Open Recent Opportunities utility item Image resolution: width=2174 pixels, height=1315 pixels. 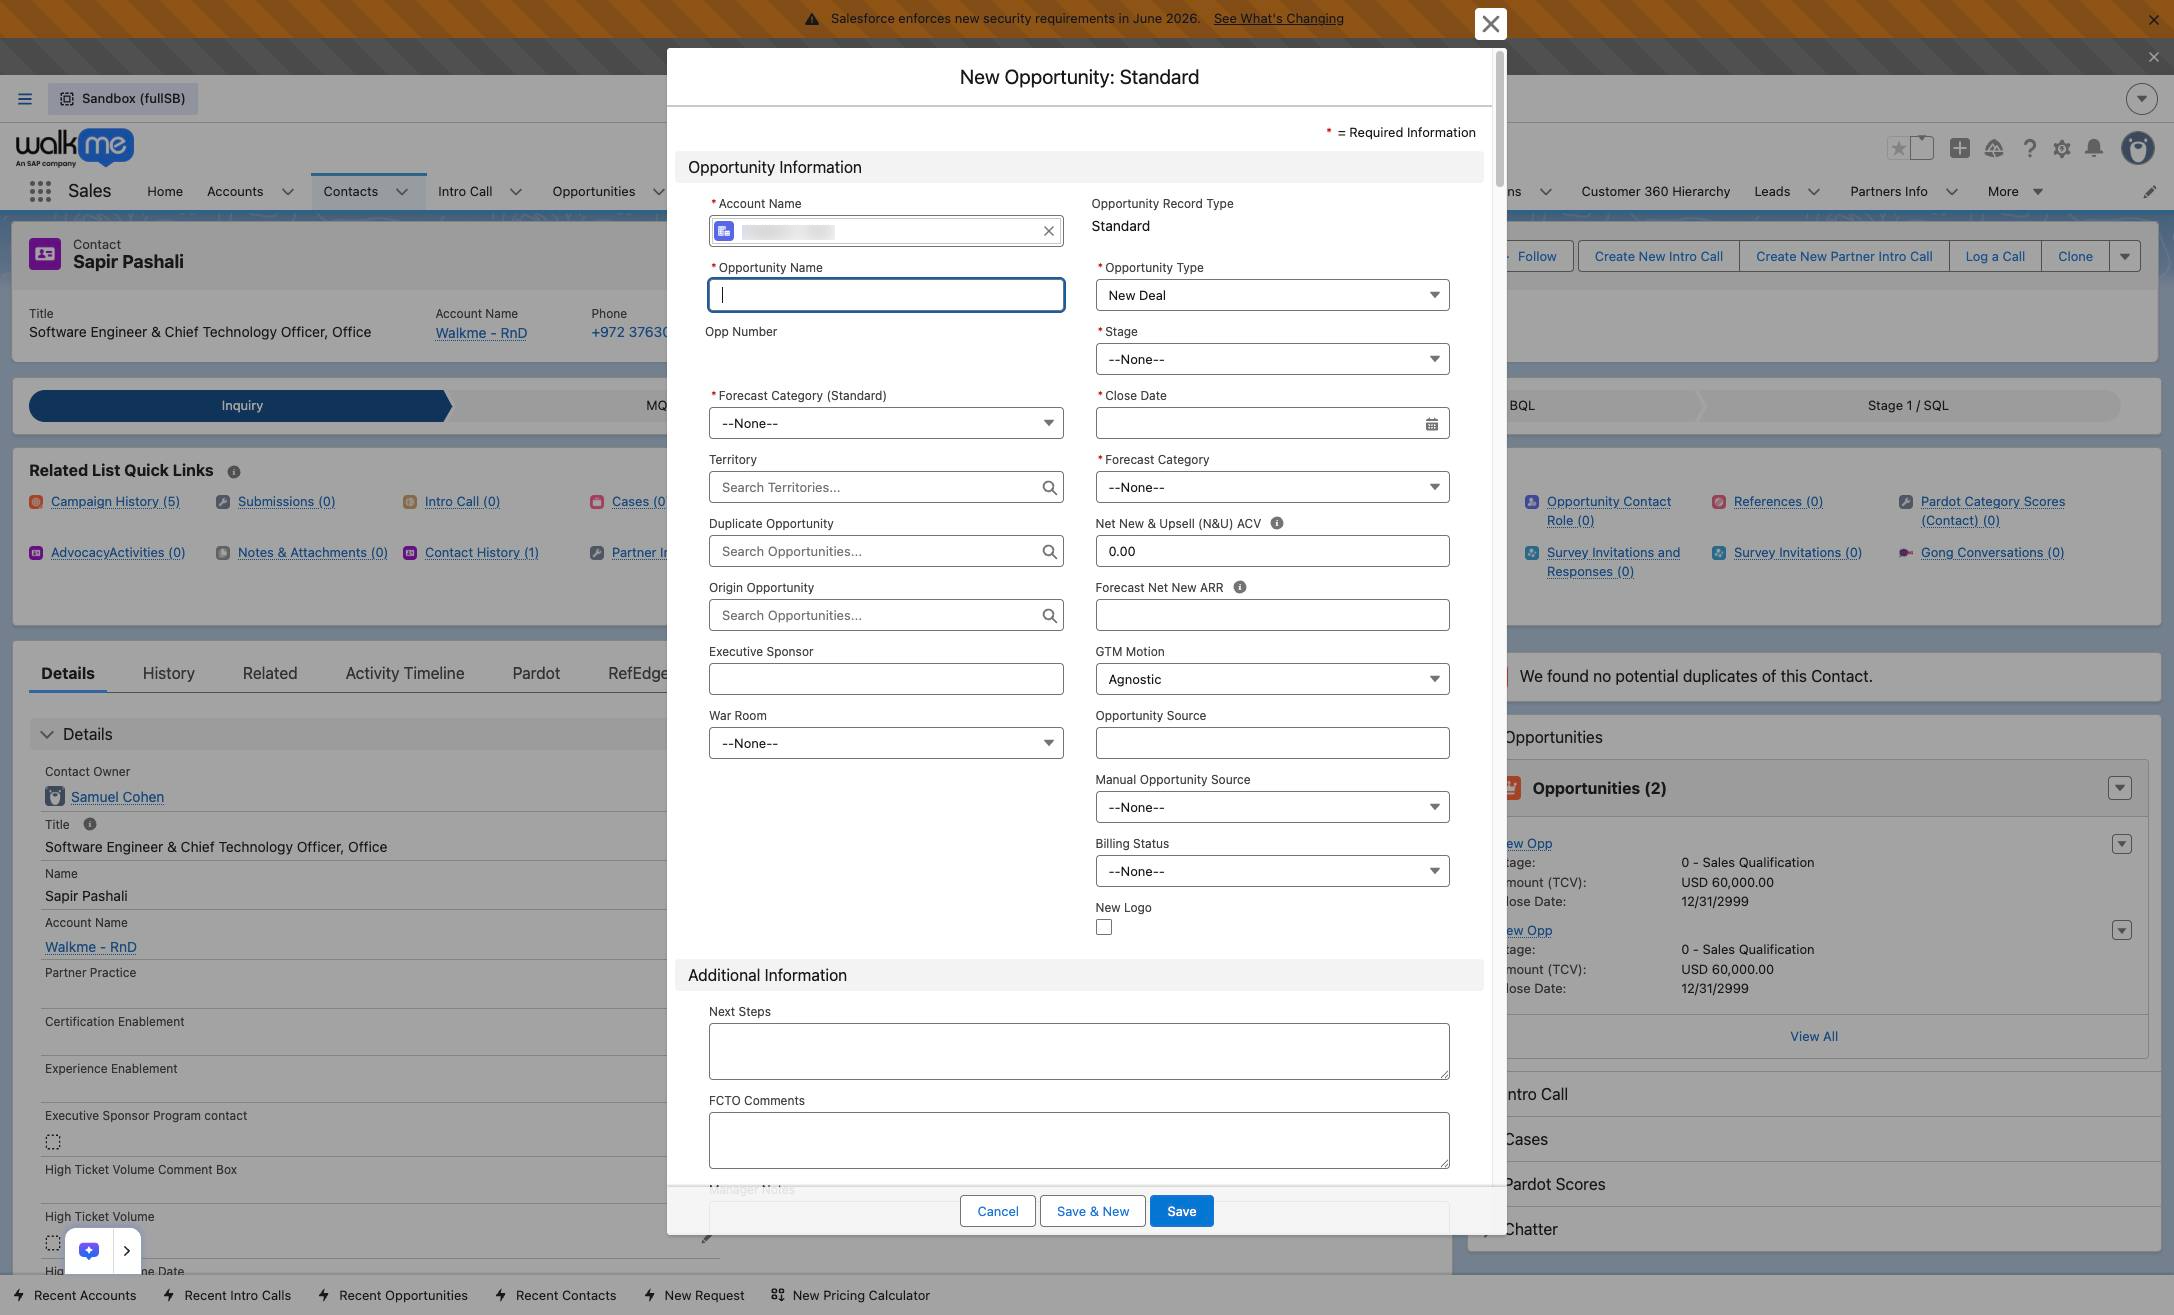tap(393, 1295)
